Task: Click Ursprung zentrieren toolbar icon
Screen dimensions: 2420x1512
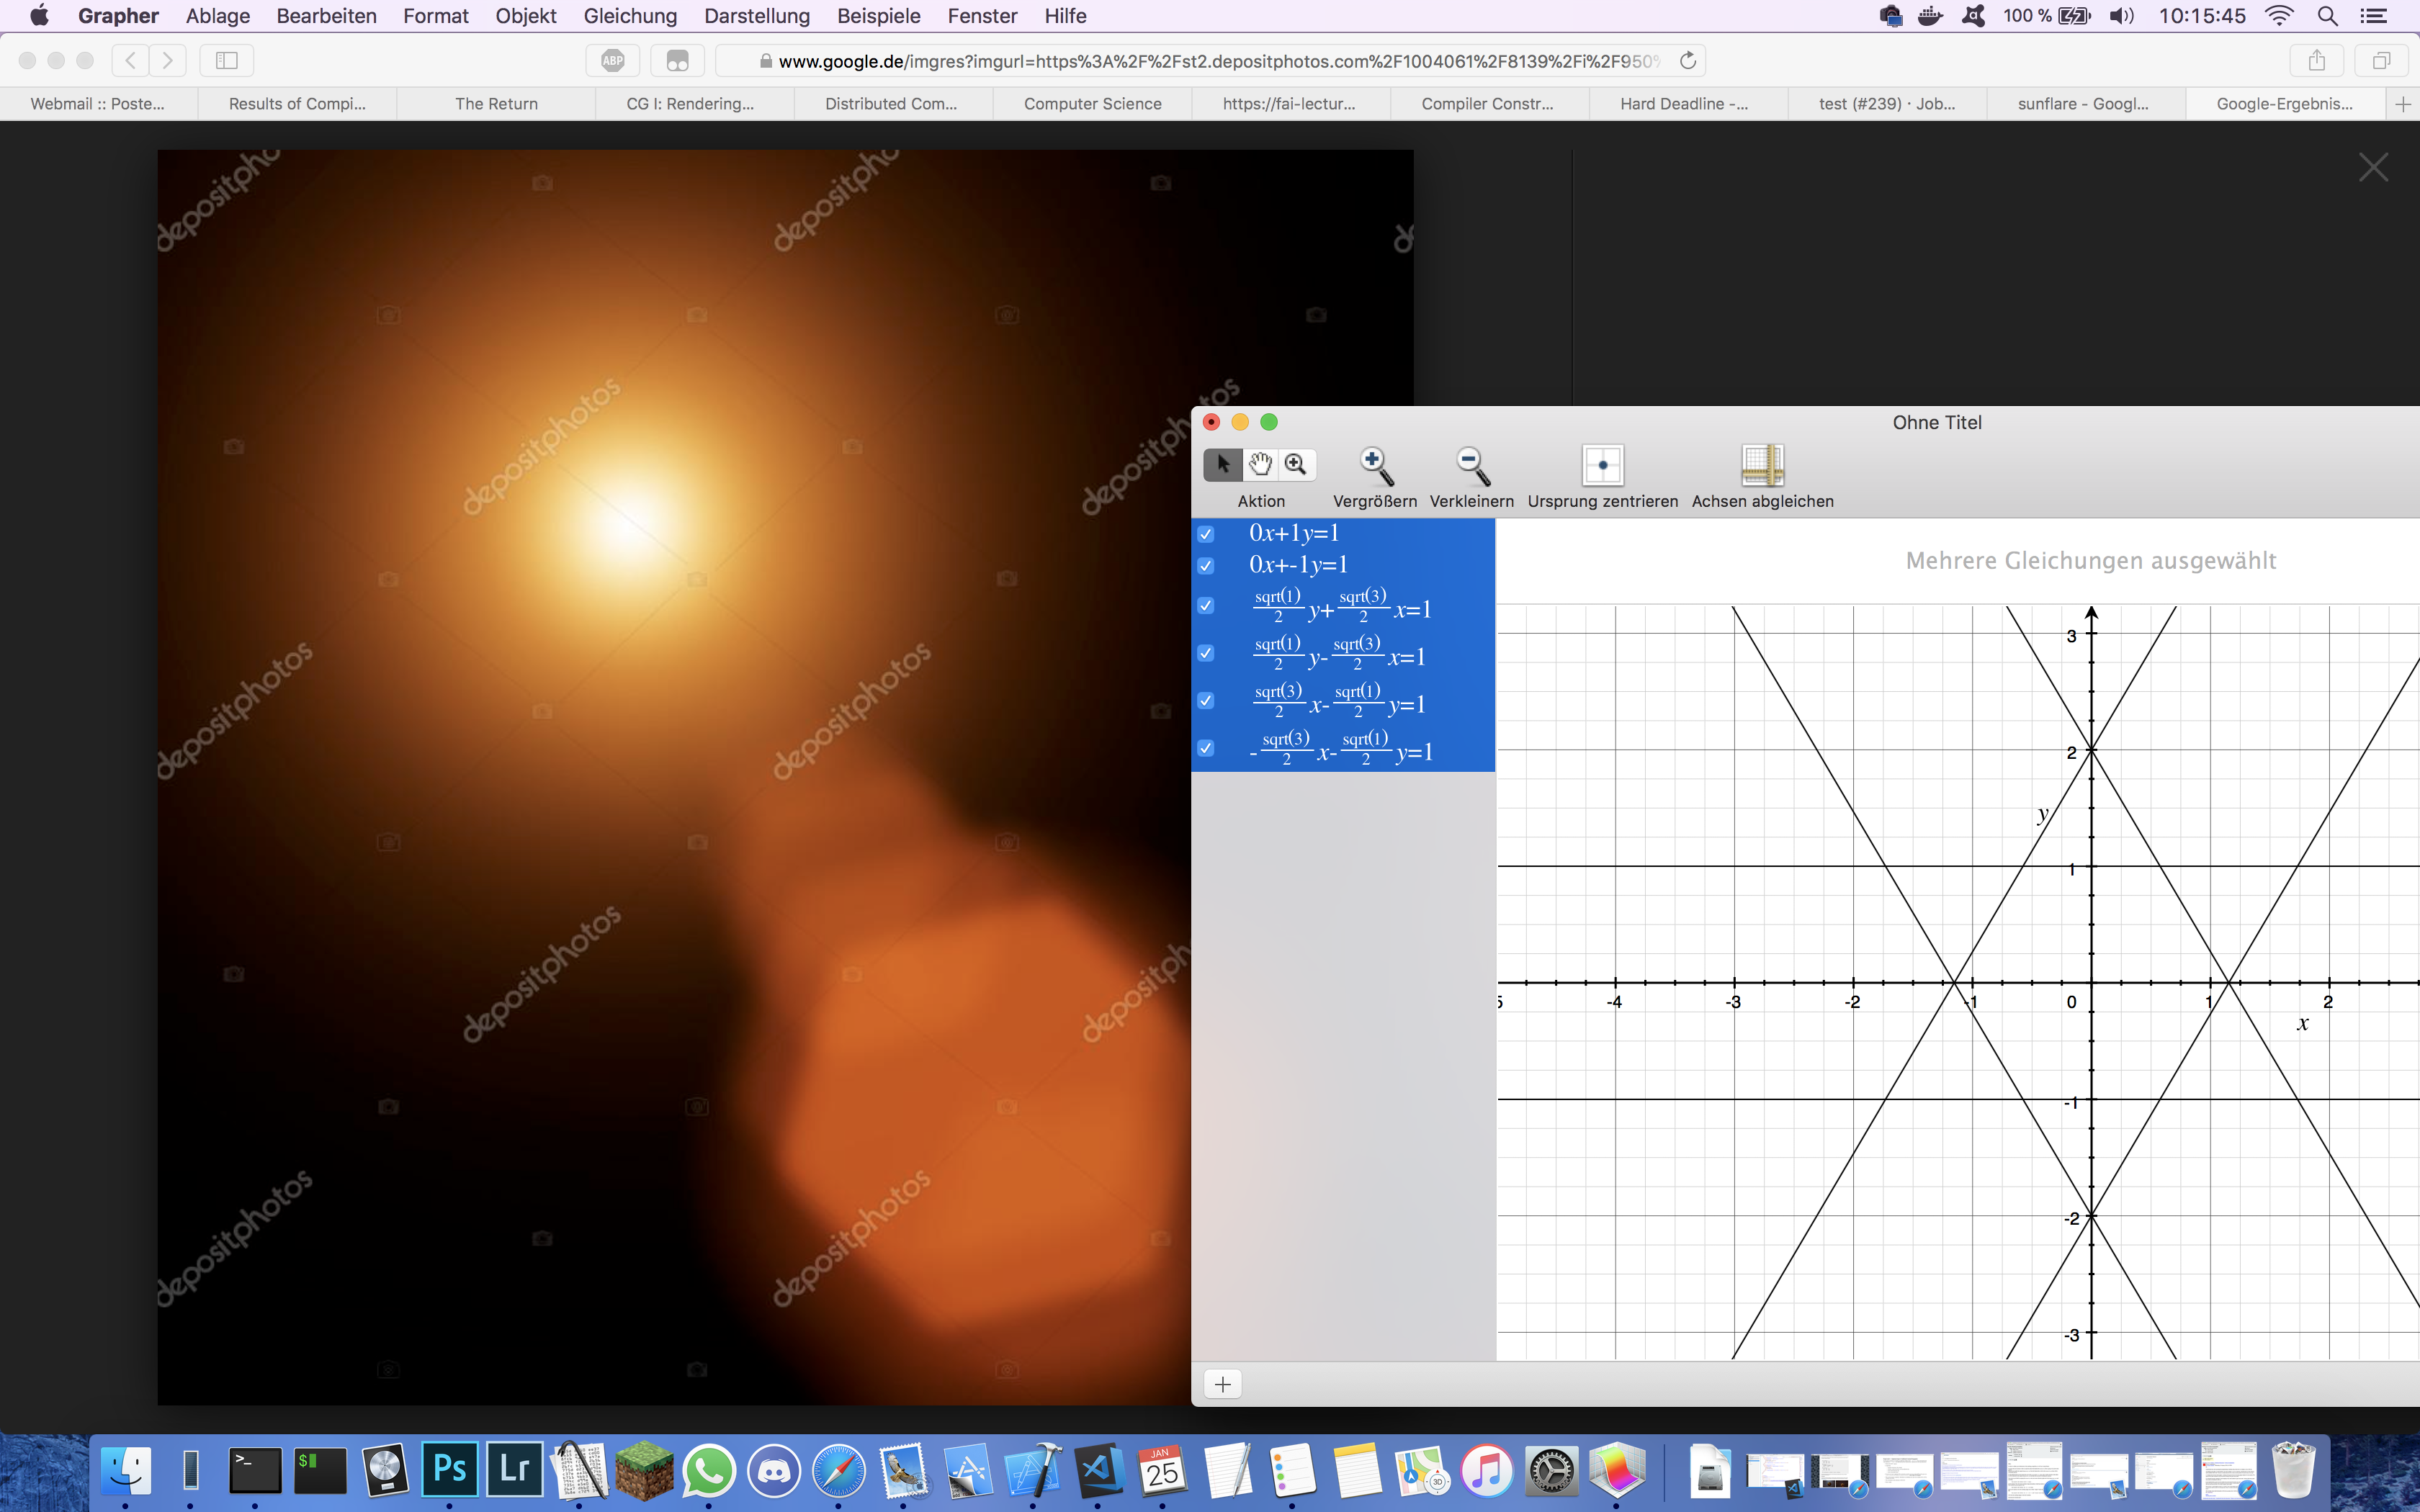Action: click(x=1603, y=465)
